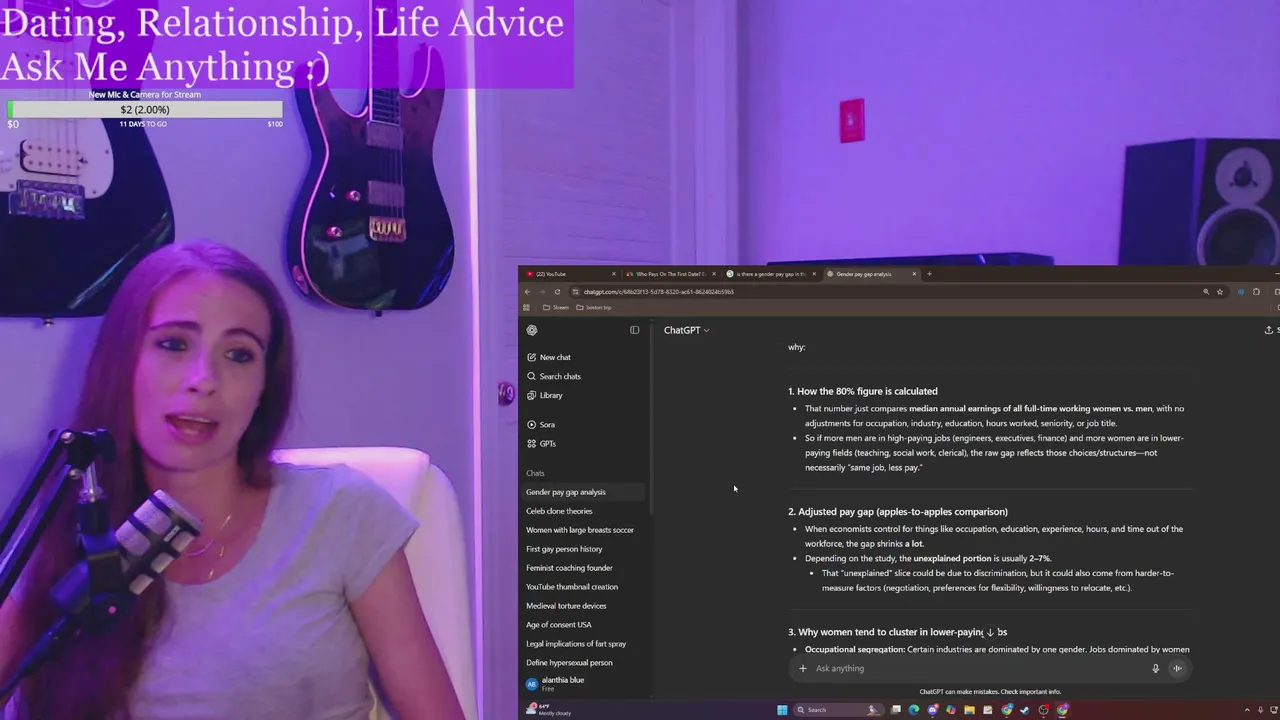
Task: Show hidden system tray icons chevron
Action: tap(1247, 710)
